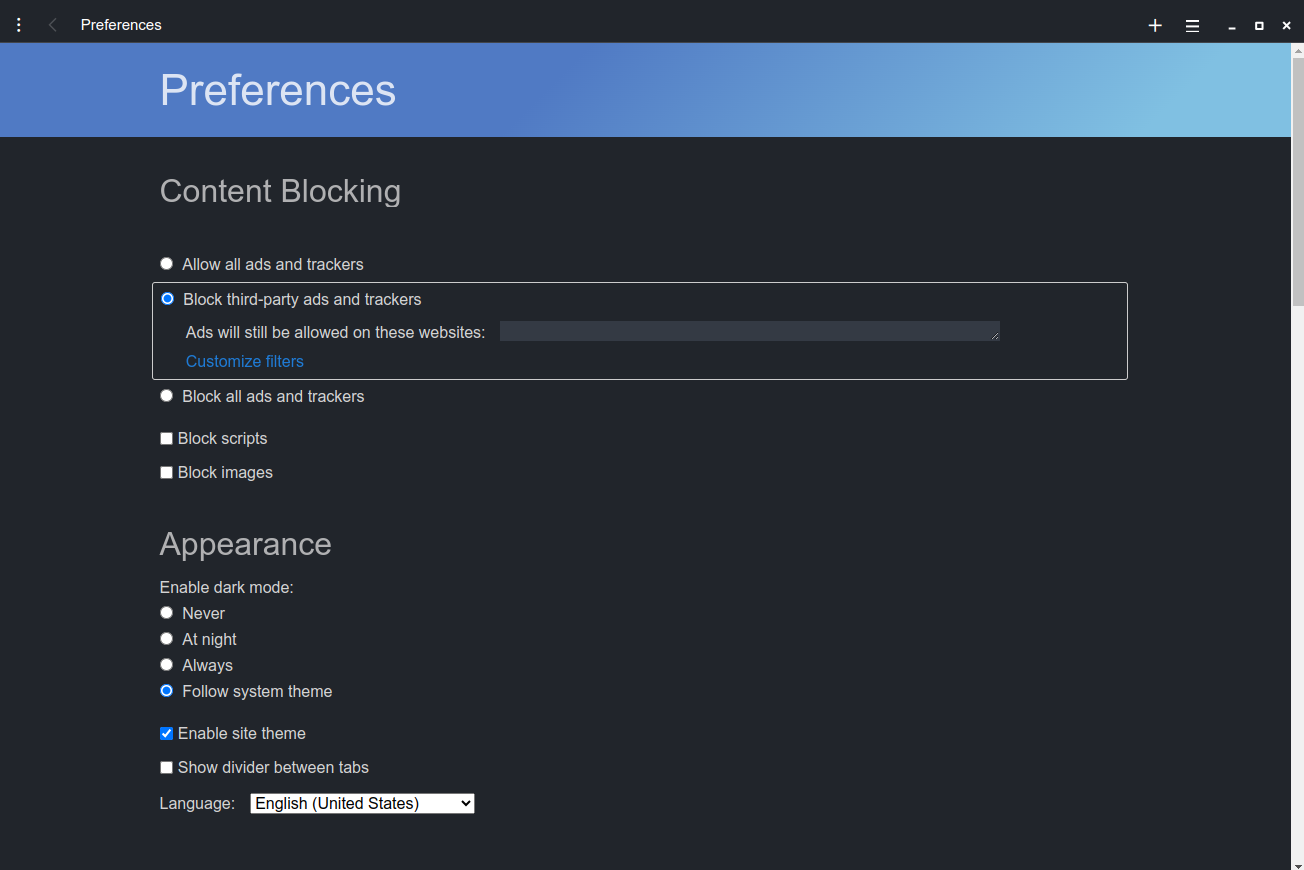Select "Allow all ads and trackers"
The height and width of the screenshot is (870, 1304).
[166, 263]
